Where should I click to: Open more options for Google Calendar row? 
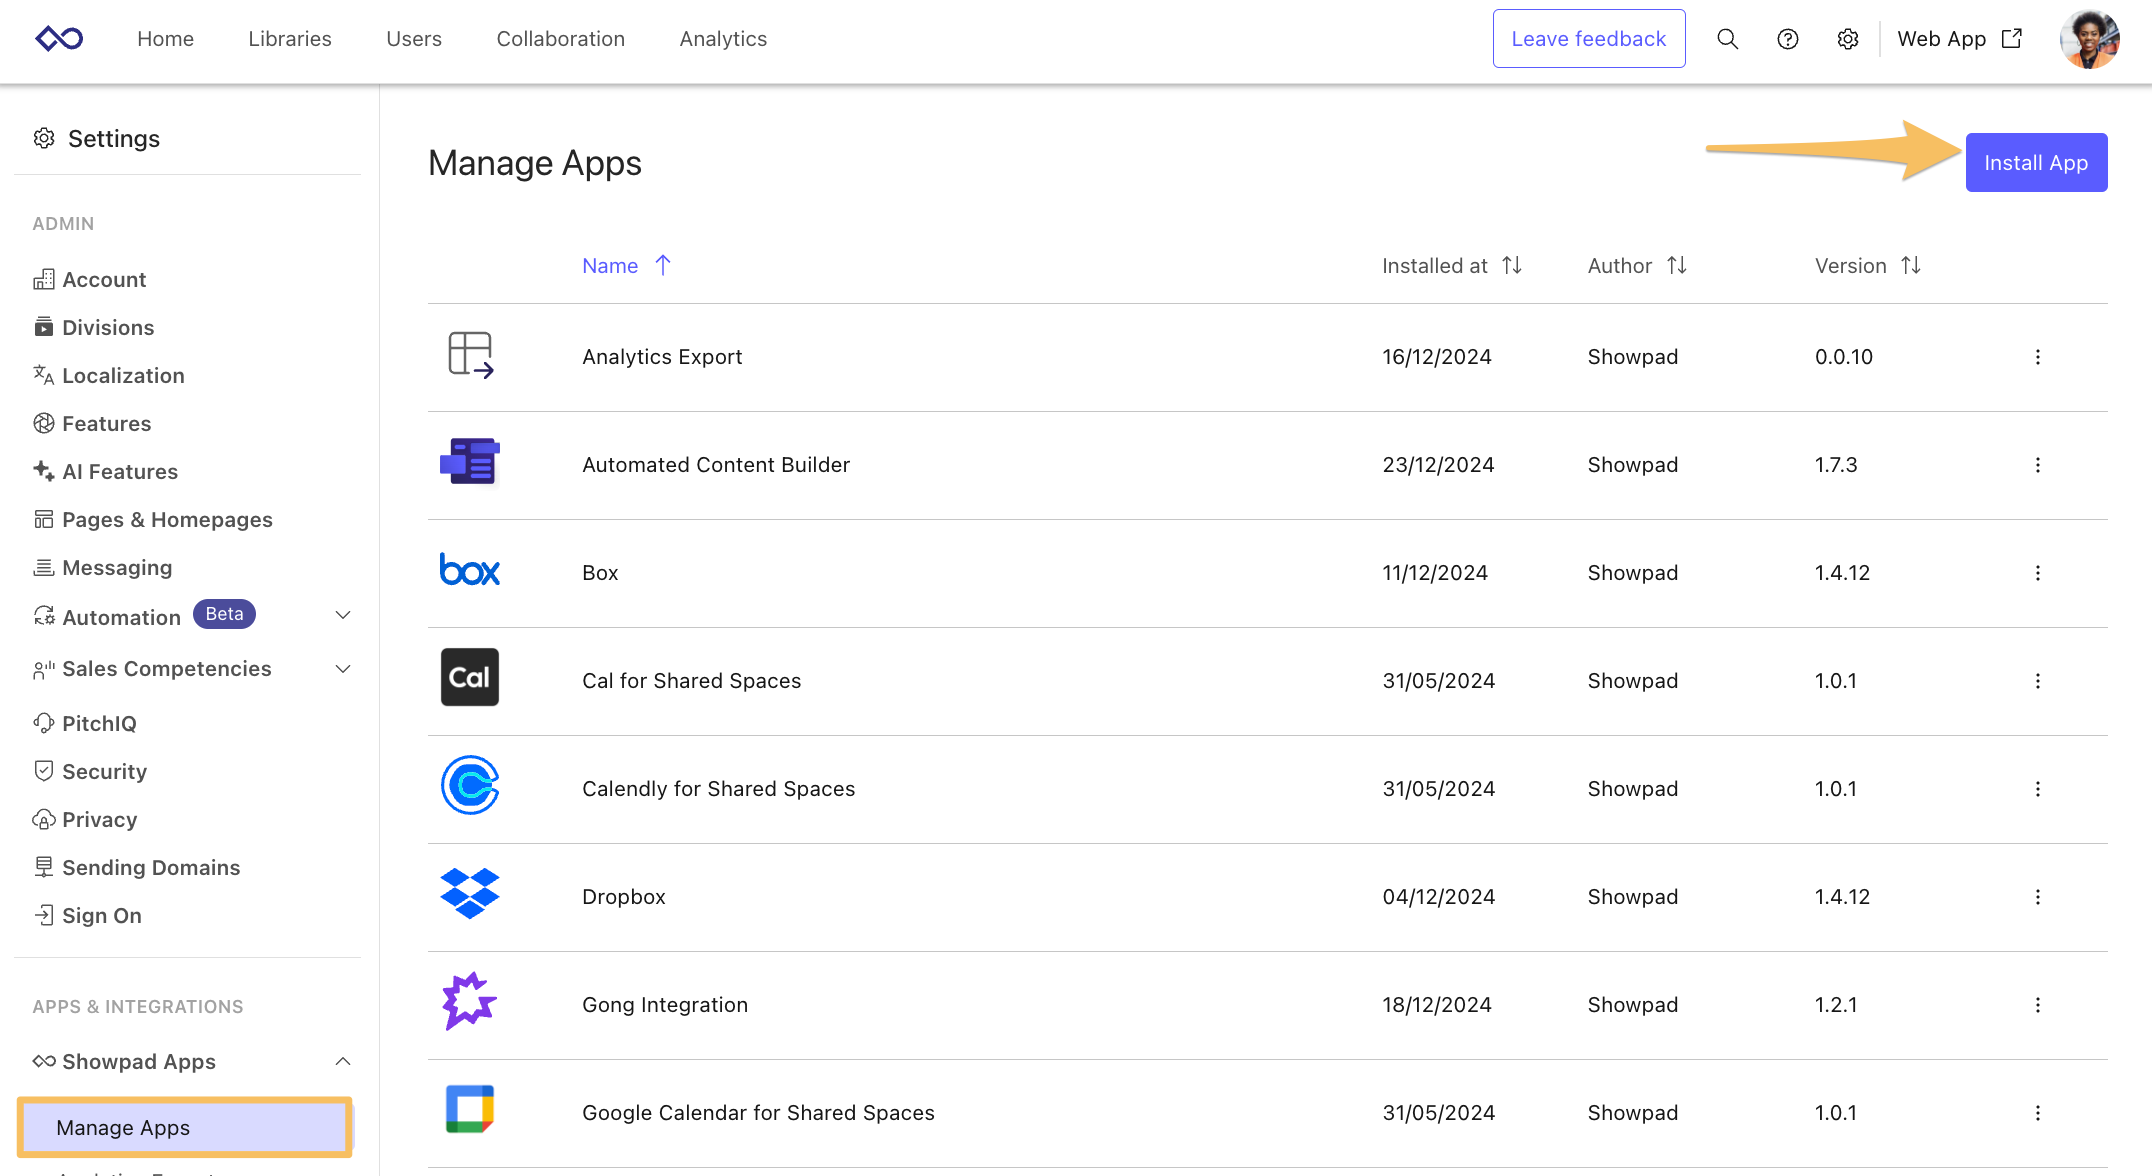point(2037,1113)
